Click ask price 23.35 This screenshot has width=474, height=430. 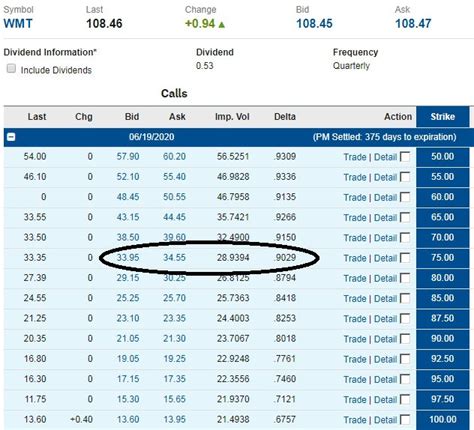coord(174,318)
